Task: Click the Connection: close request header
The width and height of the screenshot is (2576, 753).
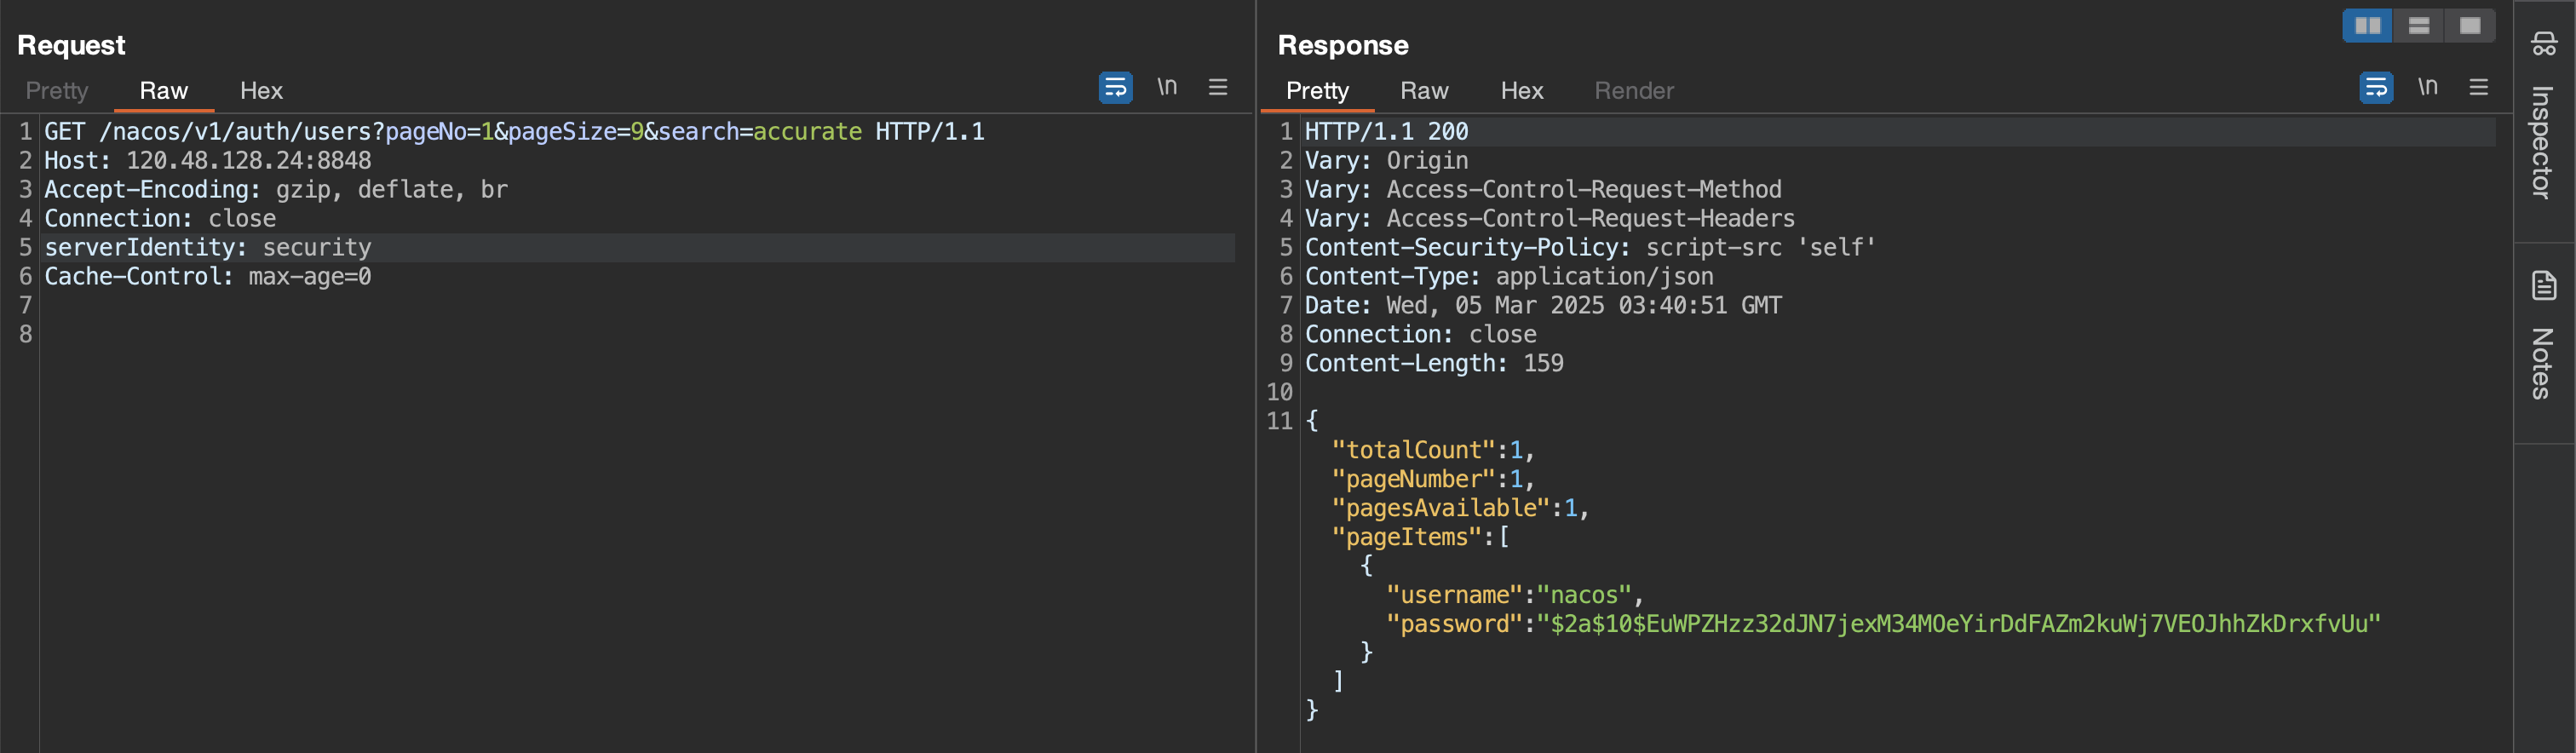Action: pos(160,219)
